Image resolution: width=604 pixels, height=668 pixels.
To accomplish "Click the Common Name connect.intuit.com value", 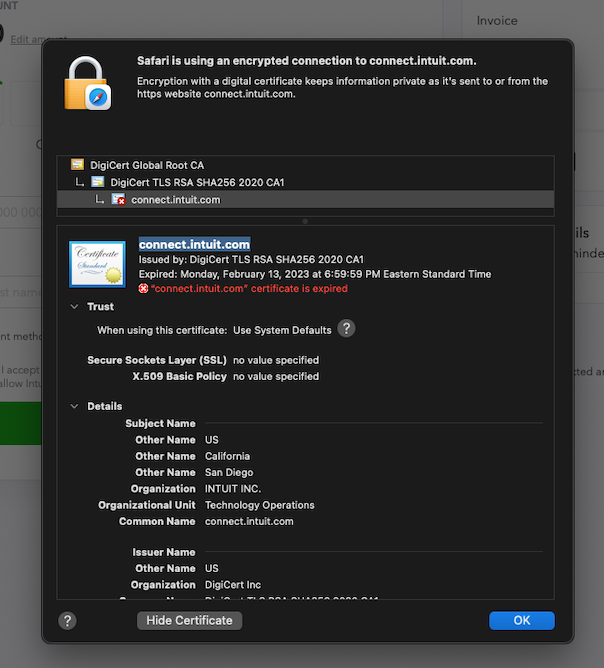I will [x=249, y=521].
